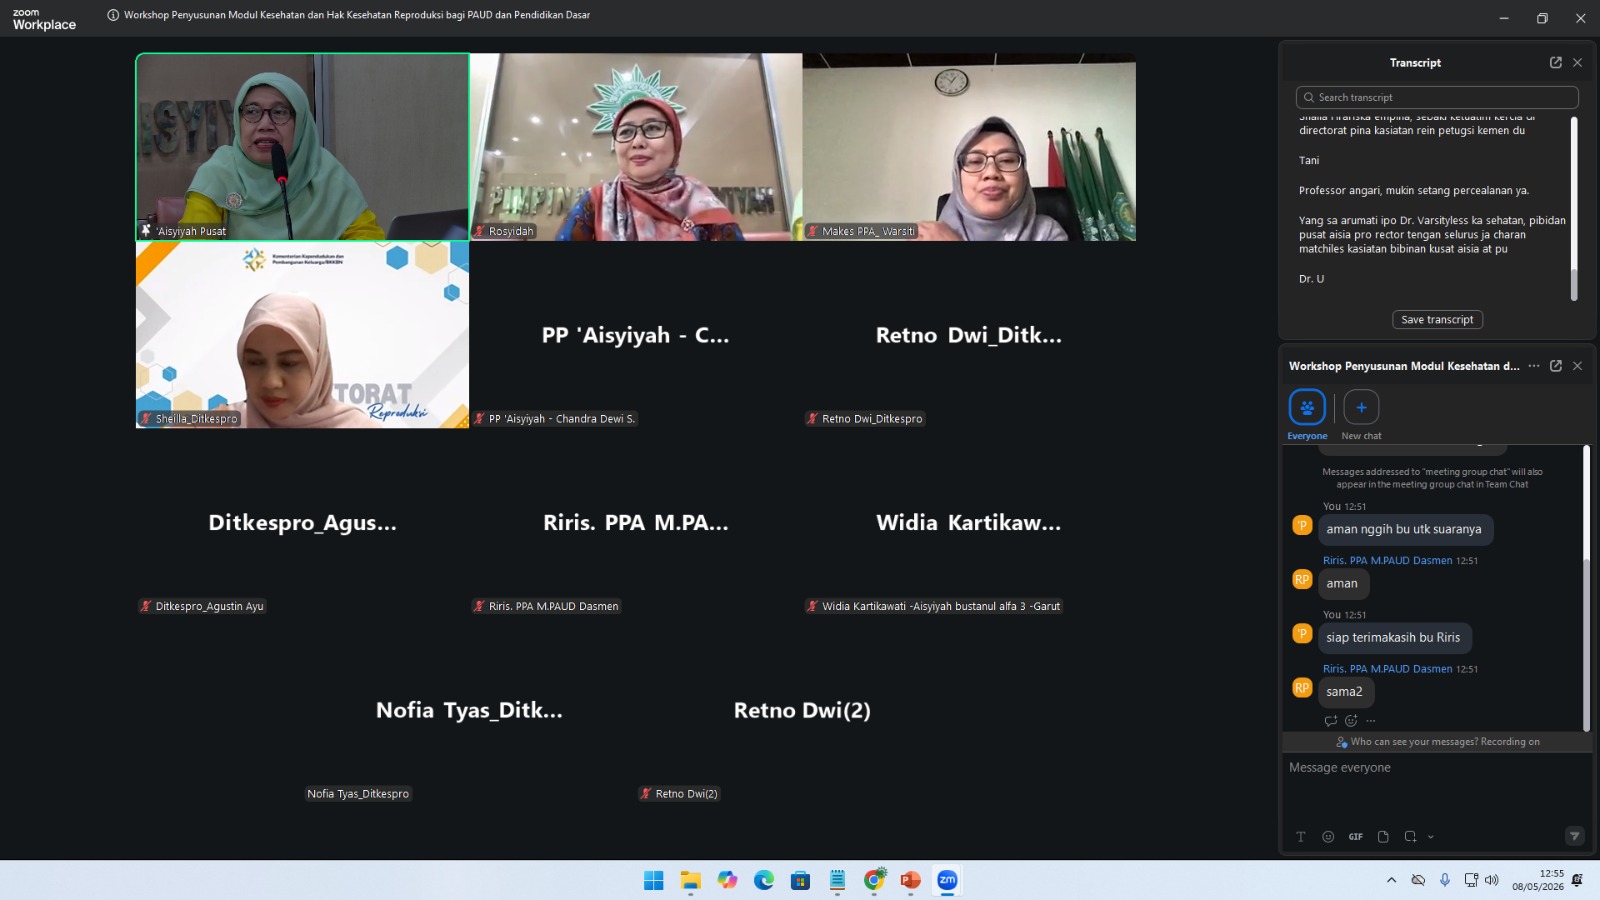Click the microphone icon in system tray

(x=1445, y=880)
